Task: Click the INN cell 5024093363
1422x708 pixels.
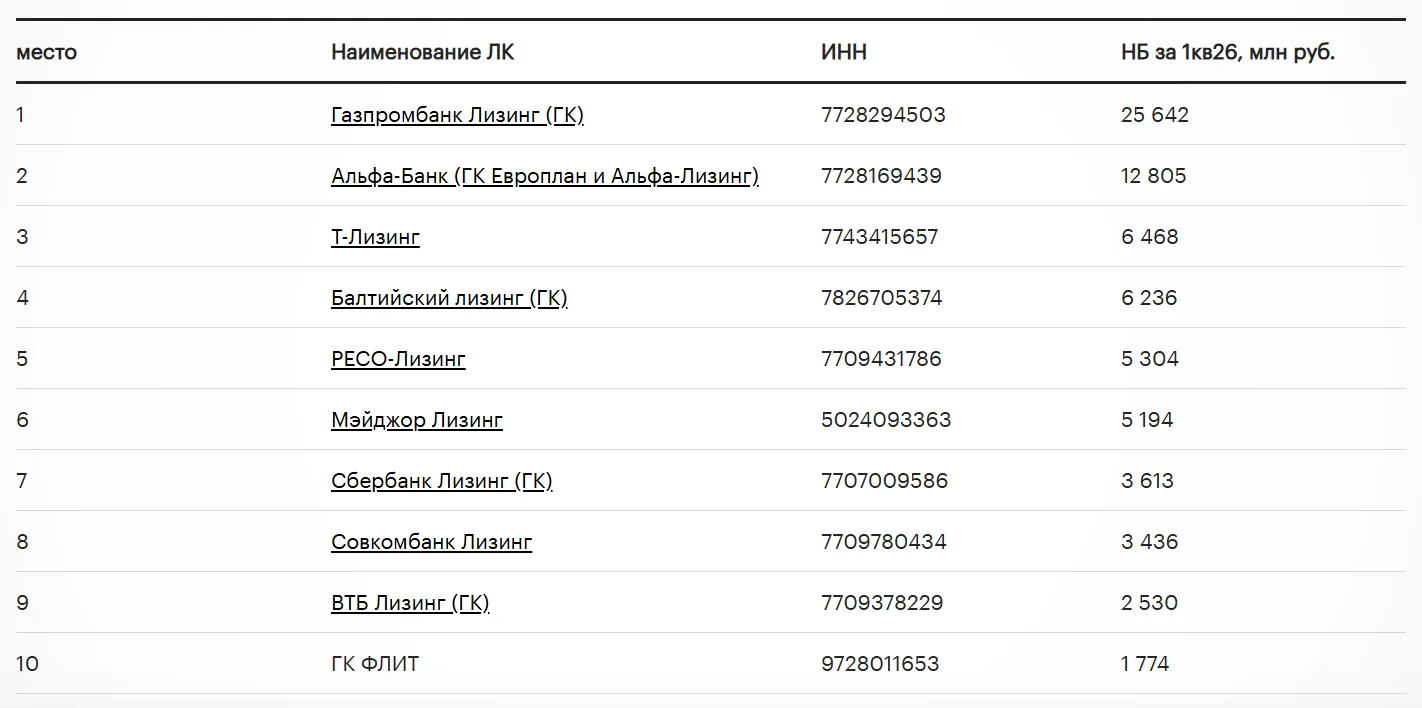Action: pos(886,420)
